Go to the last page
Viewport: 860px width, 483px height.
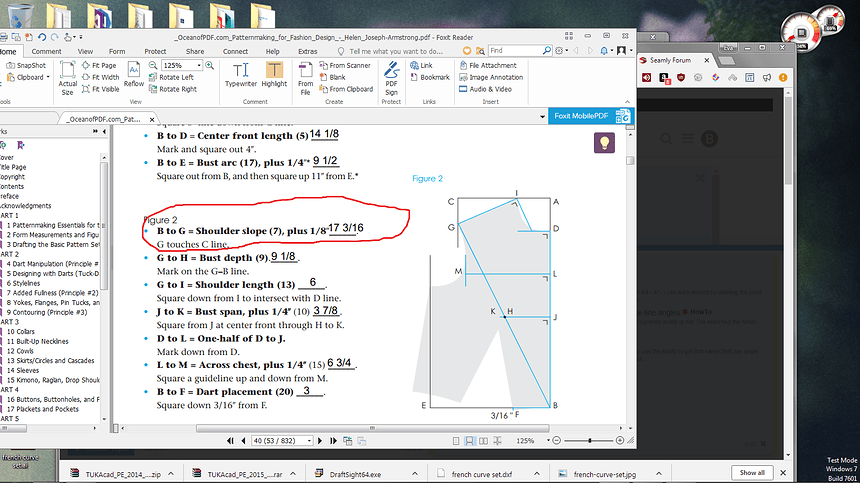point(333,441)
